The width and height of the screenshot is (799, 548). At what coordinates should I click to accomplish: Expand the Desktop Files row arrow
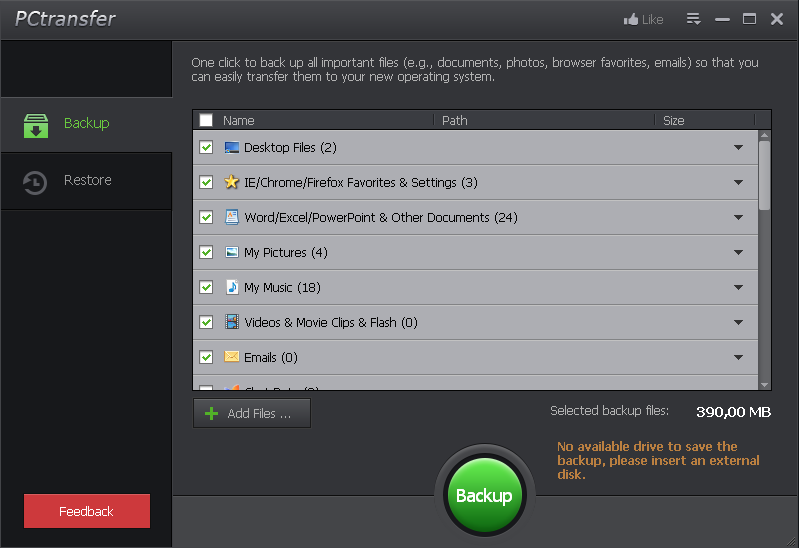(x=738, y=148)
